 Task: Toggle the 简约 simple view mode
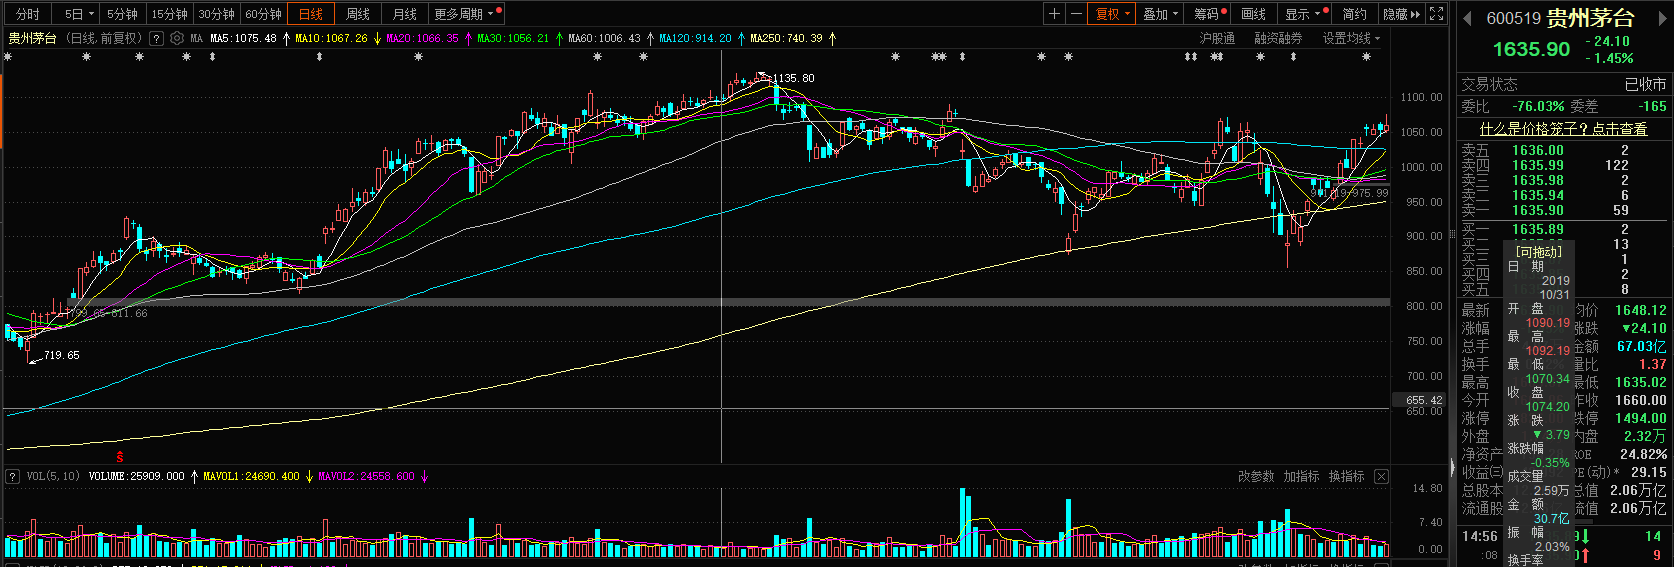point(1355,14)
